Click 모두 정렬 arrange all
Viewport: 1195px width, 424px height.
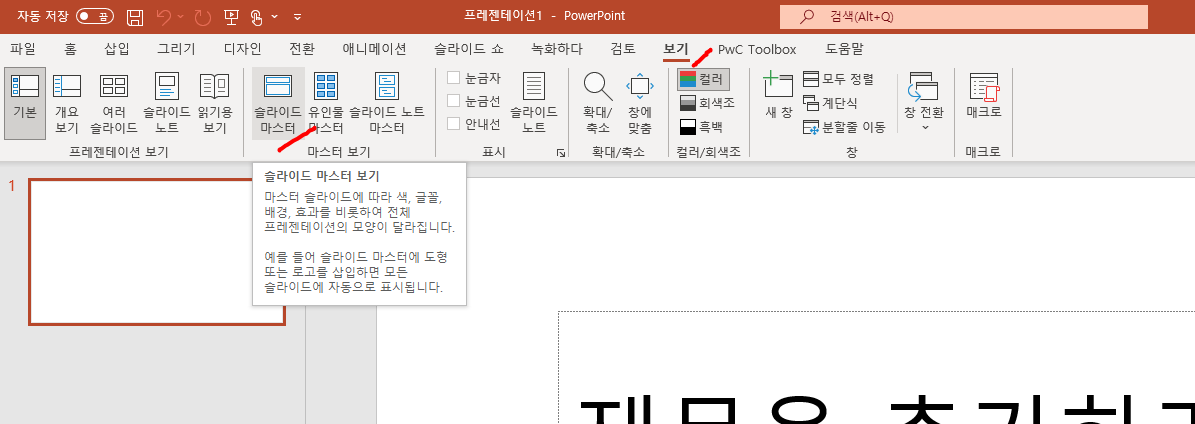(838, 79)
